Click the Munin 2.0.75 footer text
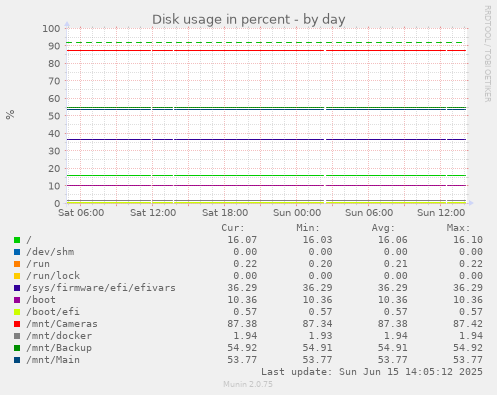This screenshot has height=395, width=497. (248, 384)
